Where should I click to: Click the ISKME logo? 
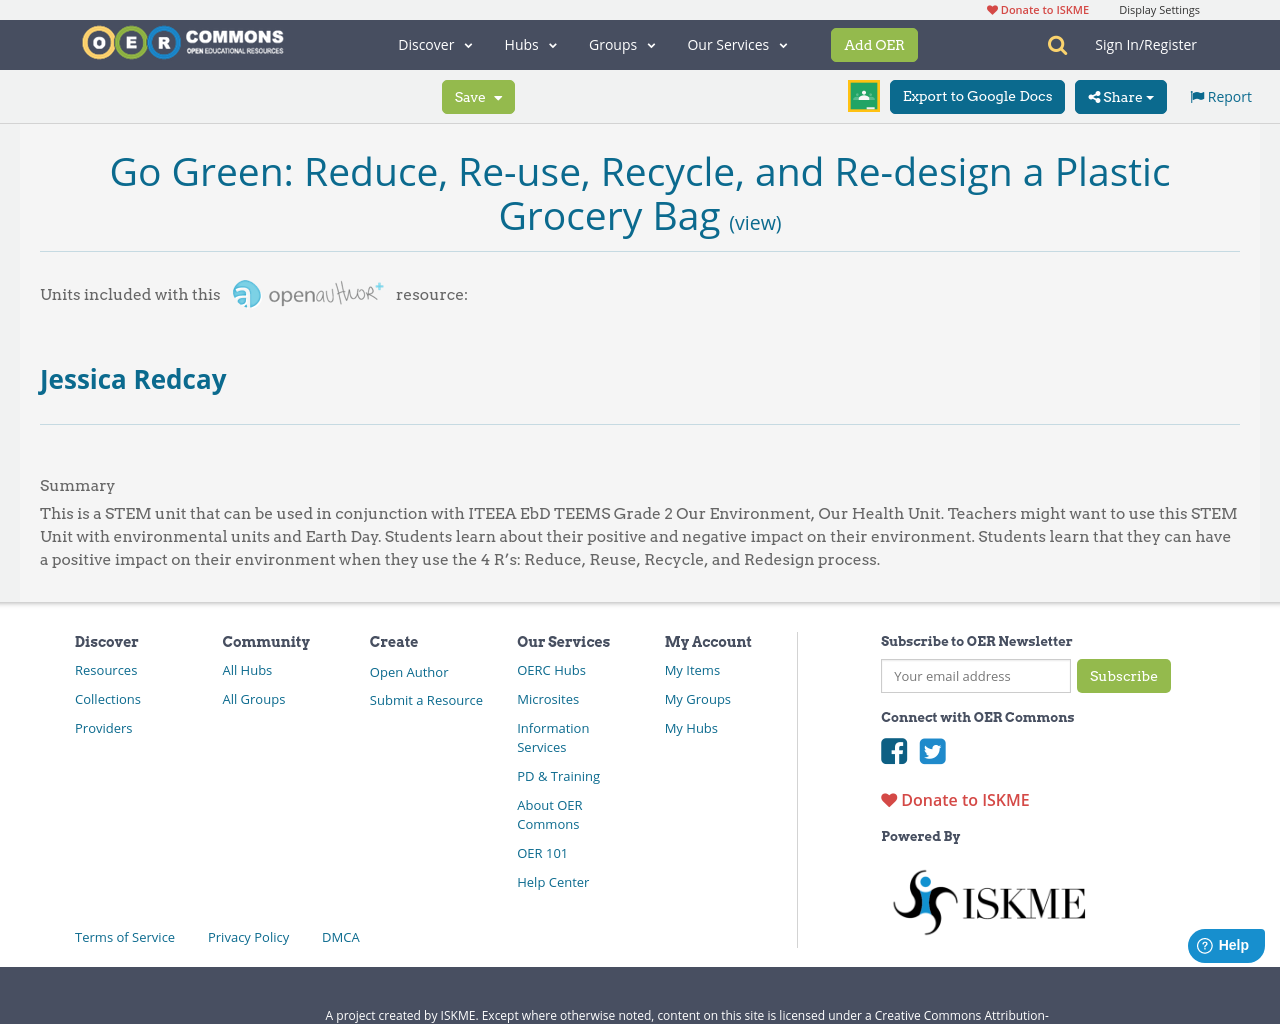pos(988,899)
